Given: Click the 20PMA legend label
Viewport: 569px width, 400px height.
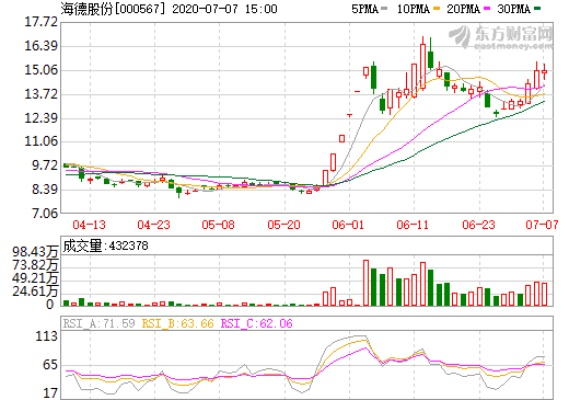Looking at the screenshot, I should coord(463,8).
